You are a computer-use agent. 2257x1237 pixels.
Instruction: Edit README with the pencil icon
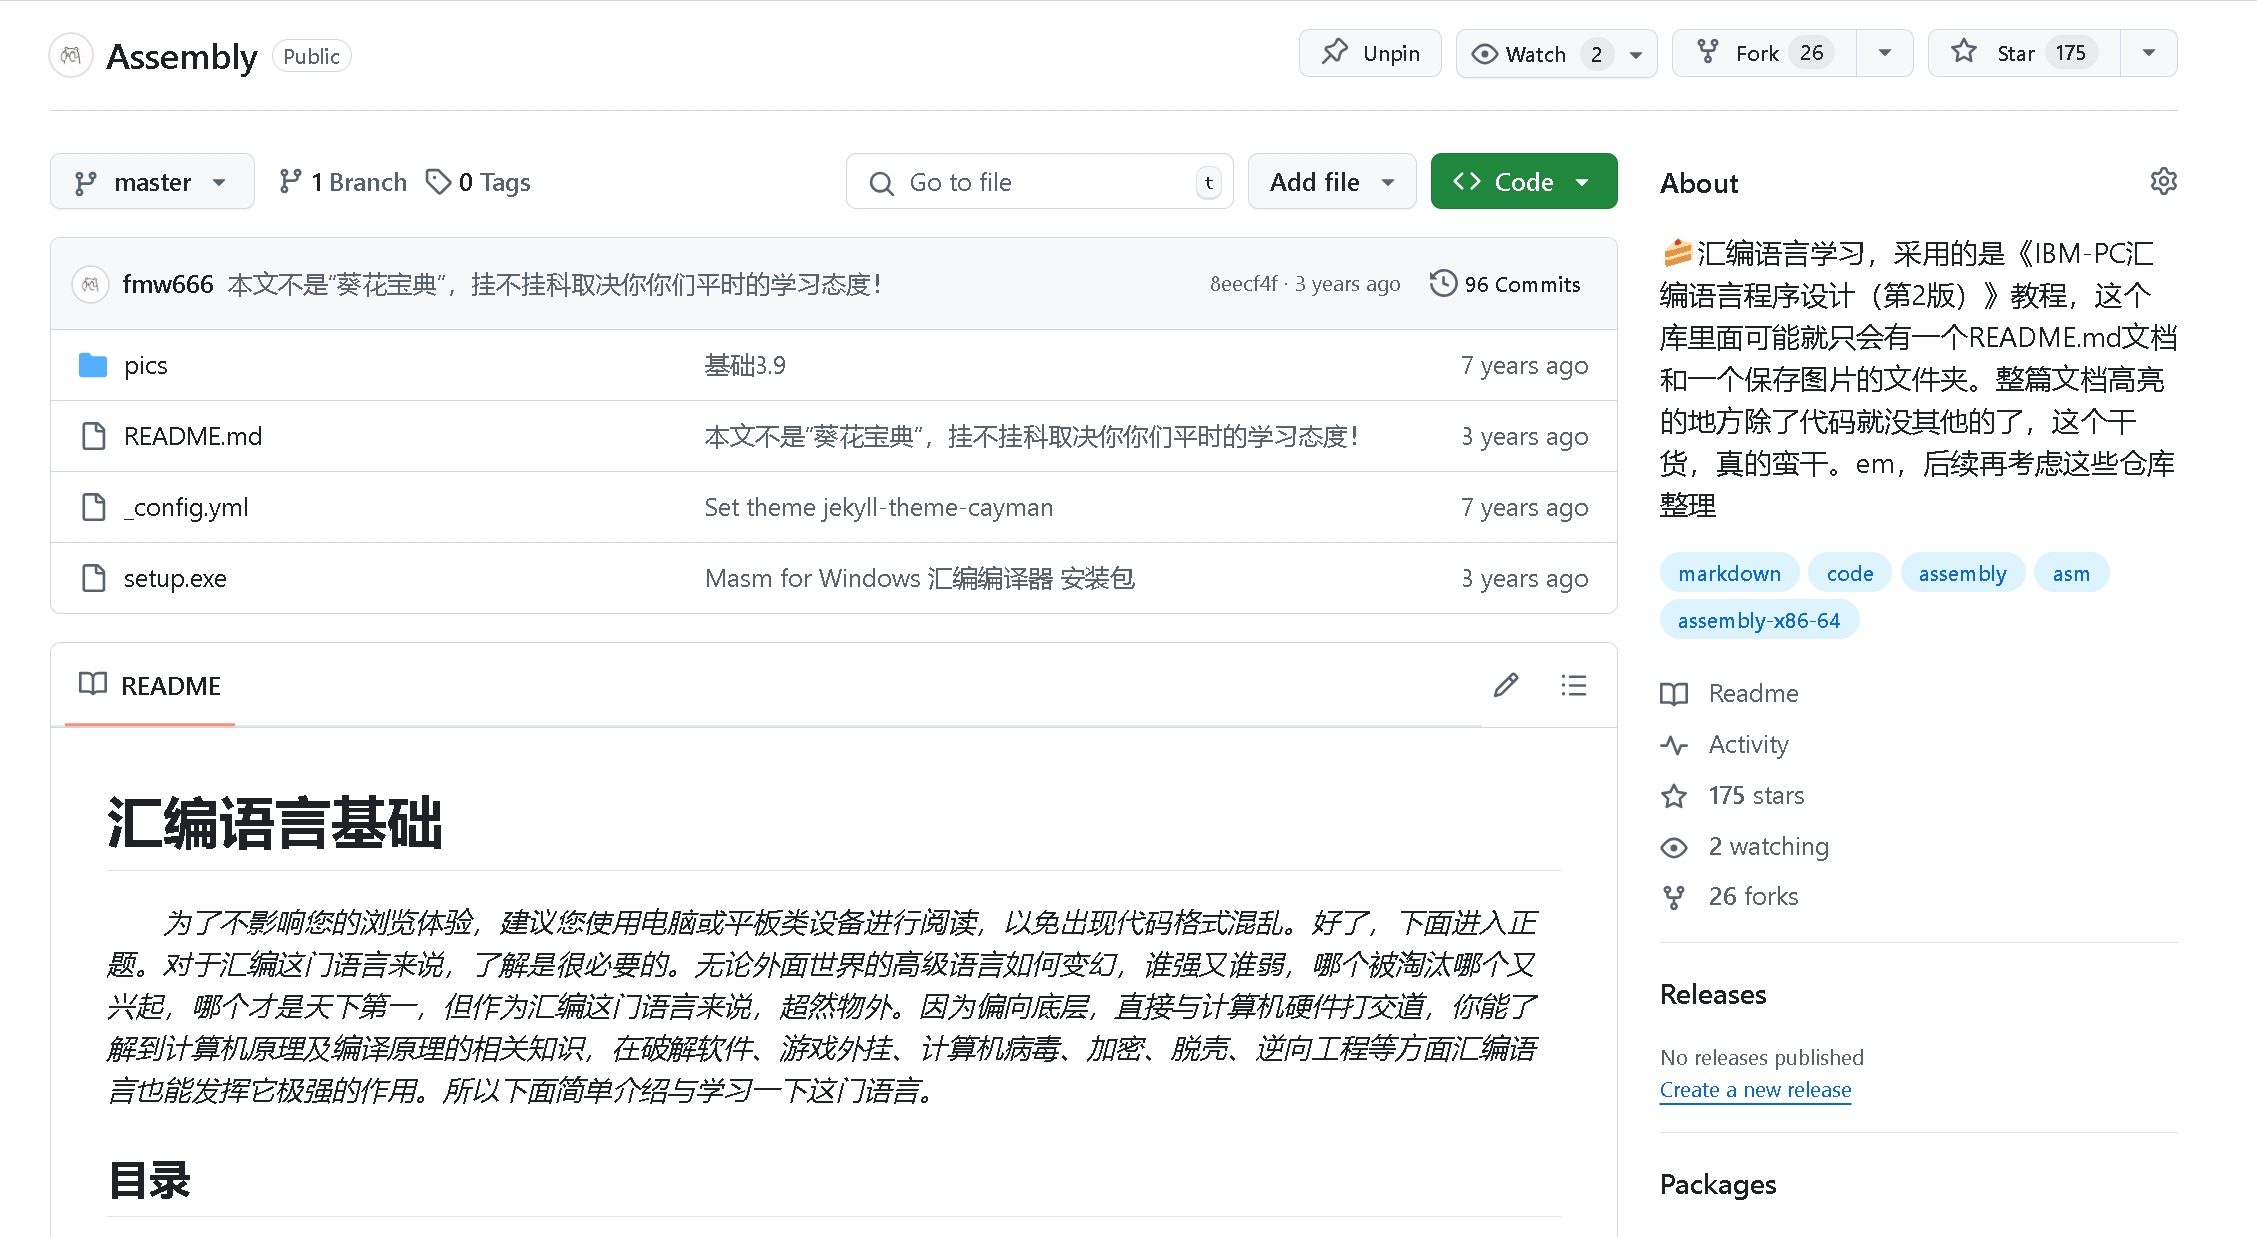pyautogui.click(x=1506, y=685)
